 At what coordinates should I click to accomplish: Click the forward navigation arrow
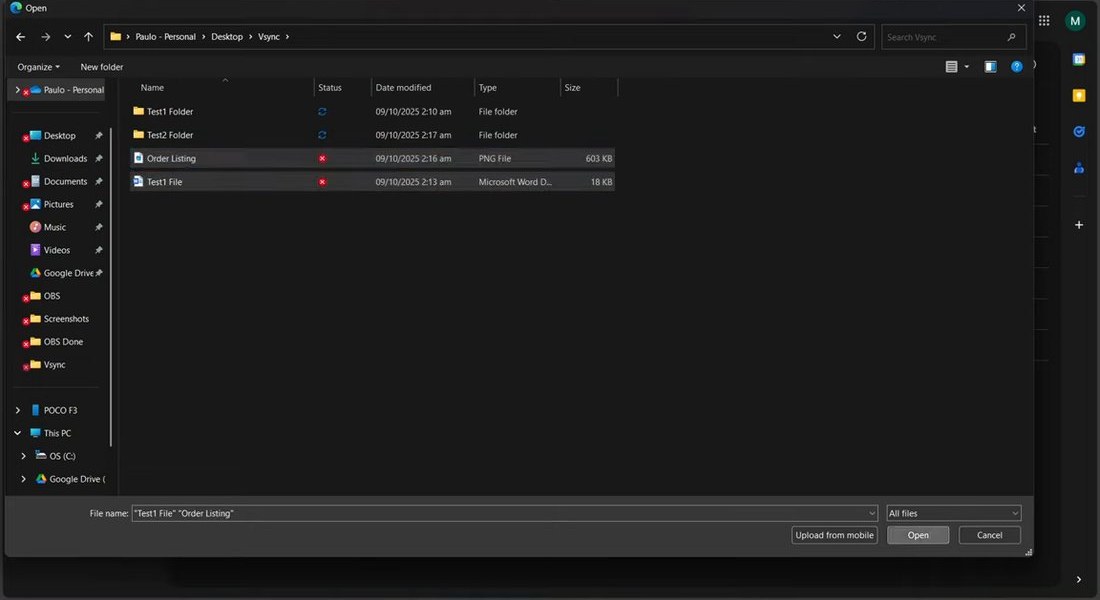coord(46,36)
